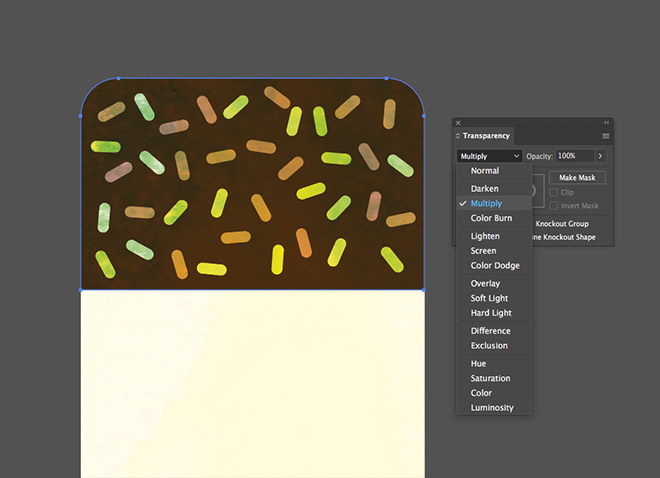Enable the Invert Mask checkbox

pos(554,206)
